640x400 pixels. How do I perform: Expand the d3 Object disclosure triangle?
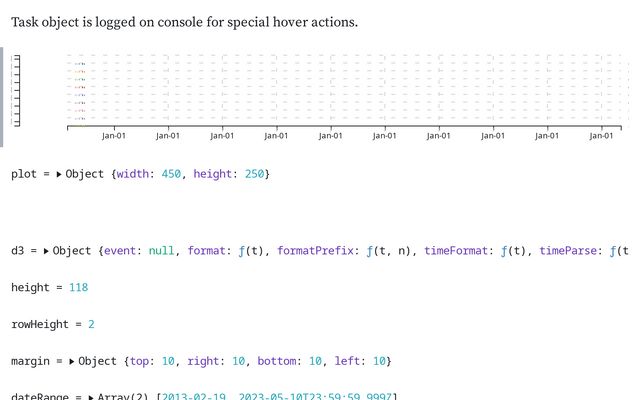(x=47, y=251)
